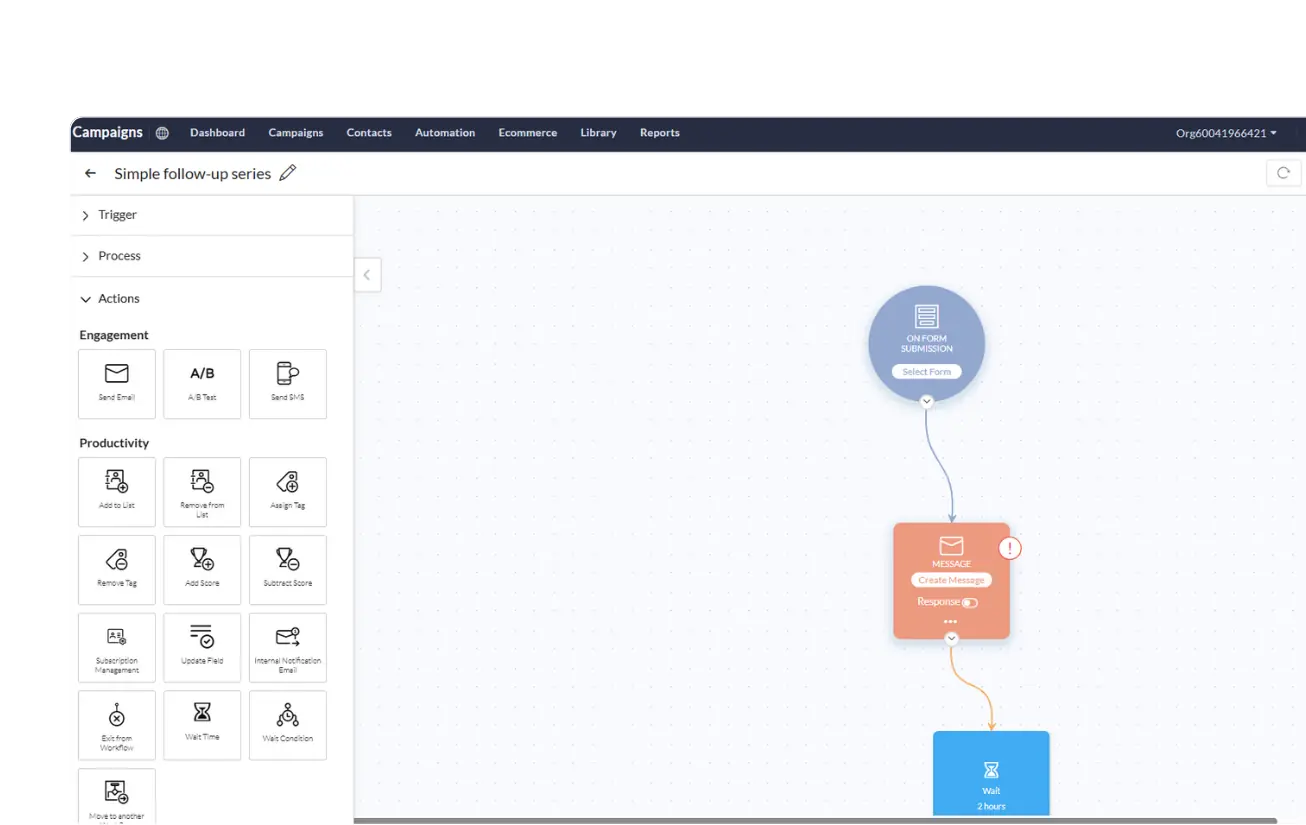Viewport: 1306px width, 825px height.
Task: Collapse the left sidebar panel arrow
Action: [x=367, y=274]
